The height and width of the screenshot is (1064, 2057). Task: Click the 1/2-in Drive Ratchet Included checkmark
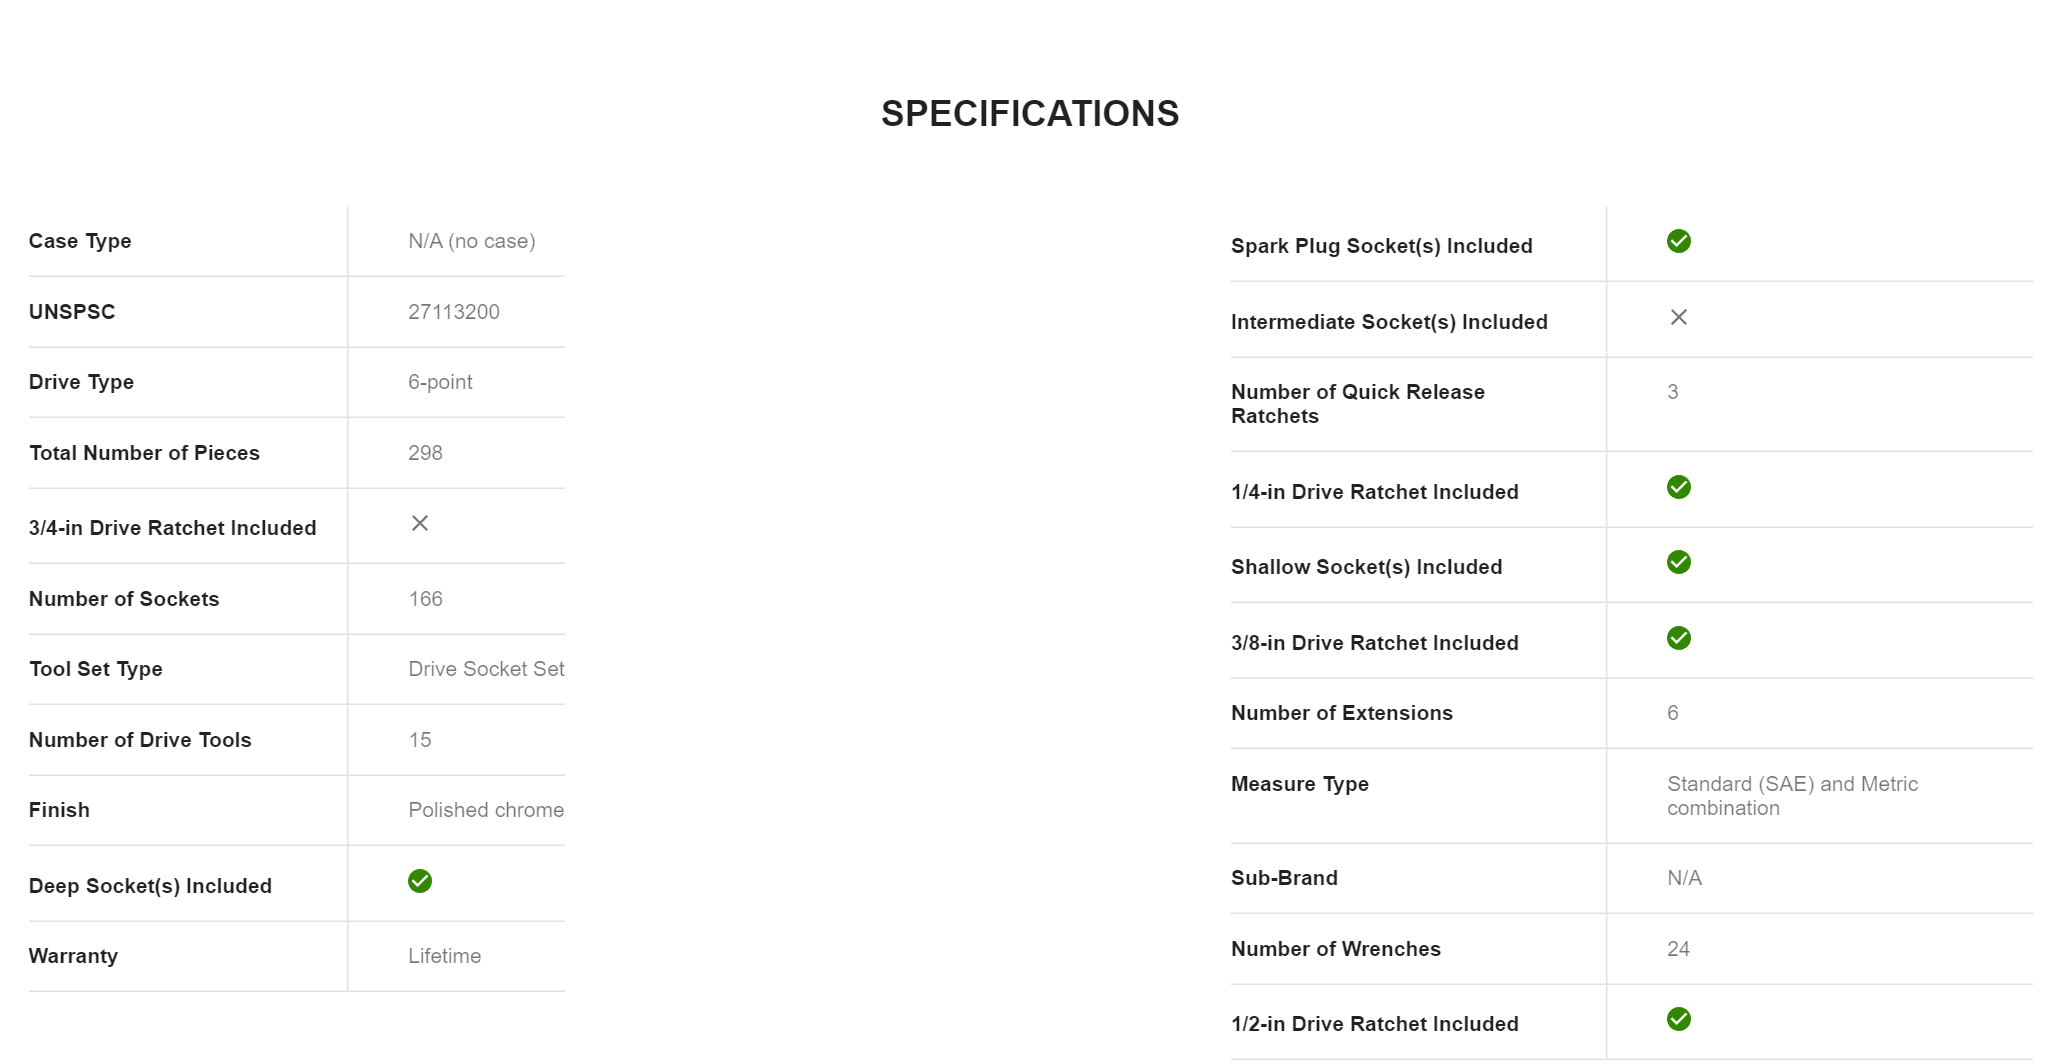coord(1678,1019)
